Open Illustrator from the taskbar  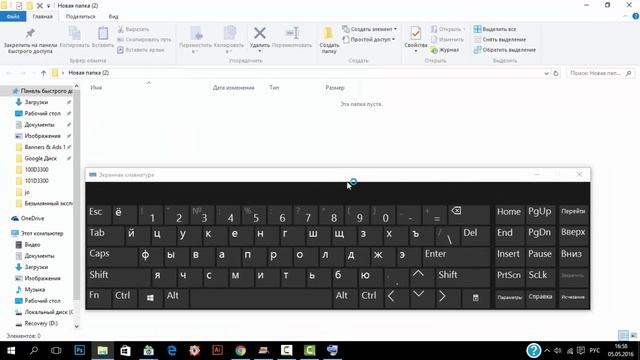[x=218, y=350]
